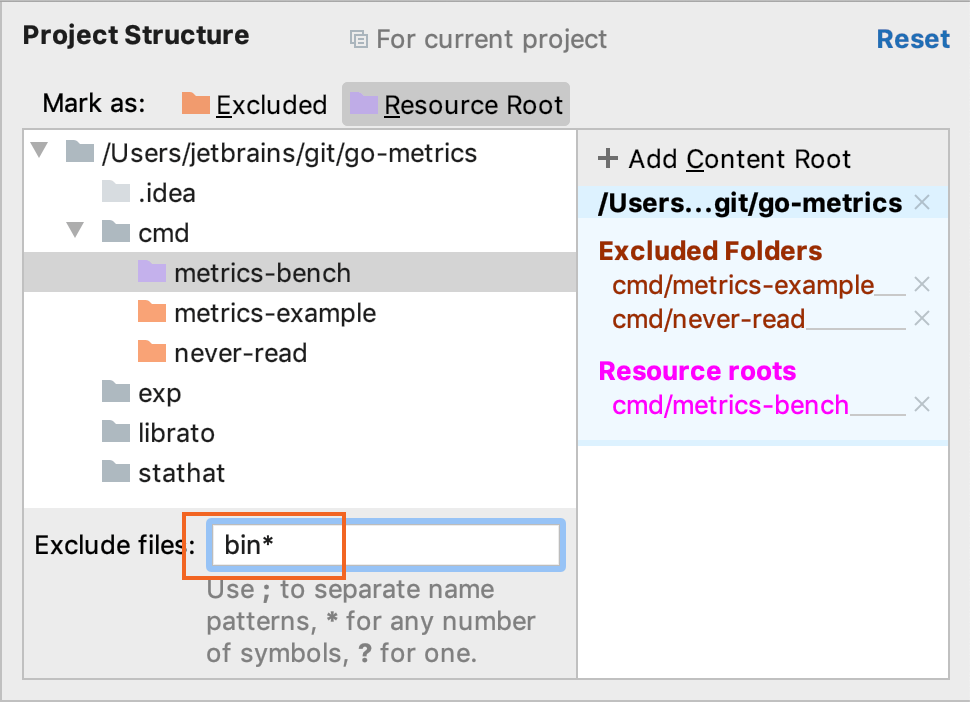The height and width of the screenshot is (702, 970).
Task: Click the Add Content Root plus icon
Action: 608,158
